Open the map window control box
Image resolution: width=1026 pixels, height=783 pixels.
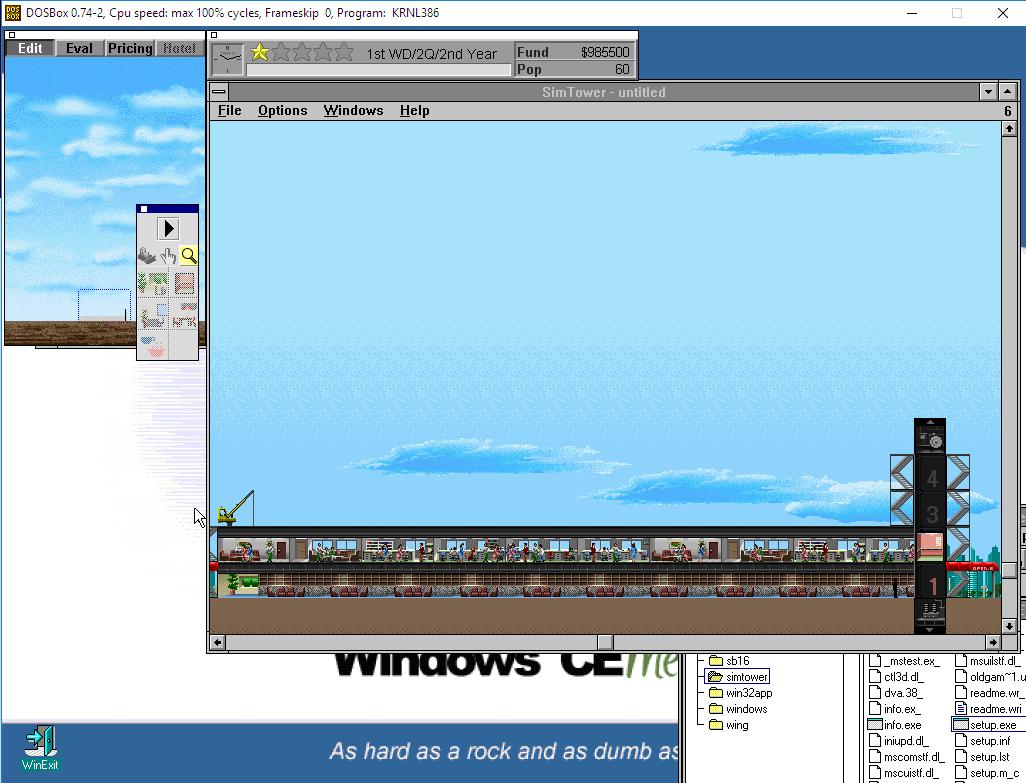coord(12,35)
